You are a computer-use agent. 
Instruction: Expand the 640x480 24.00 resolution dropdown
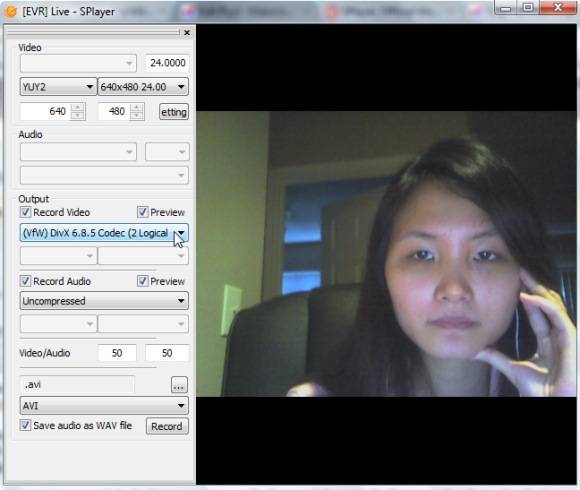tap(143, 87)
